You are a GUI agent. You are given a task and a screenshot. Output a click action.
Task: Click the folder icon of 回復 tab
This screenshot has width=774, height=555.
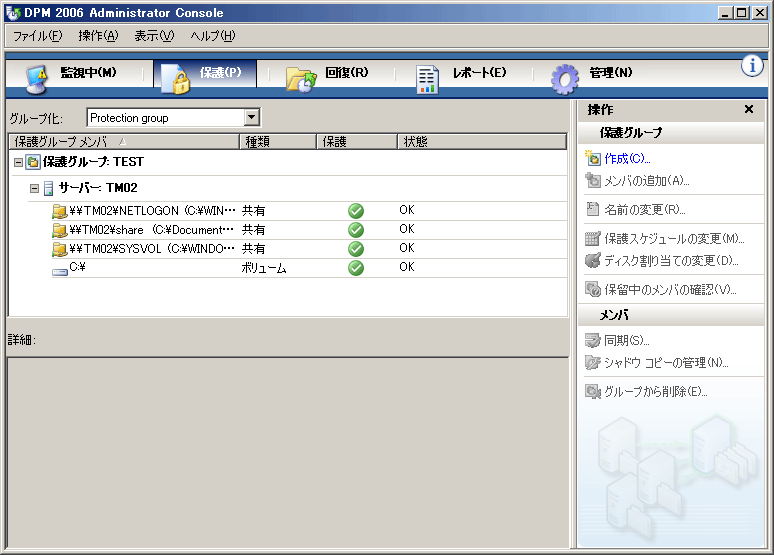301,80
